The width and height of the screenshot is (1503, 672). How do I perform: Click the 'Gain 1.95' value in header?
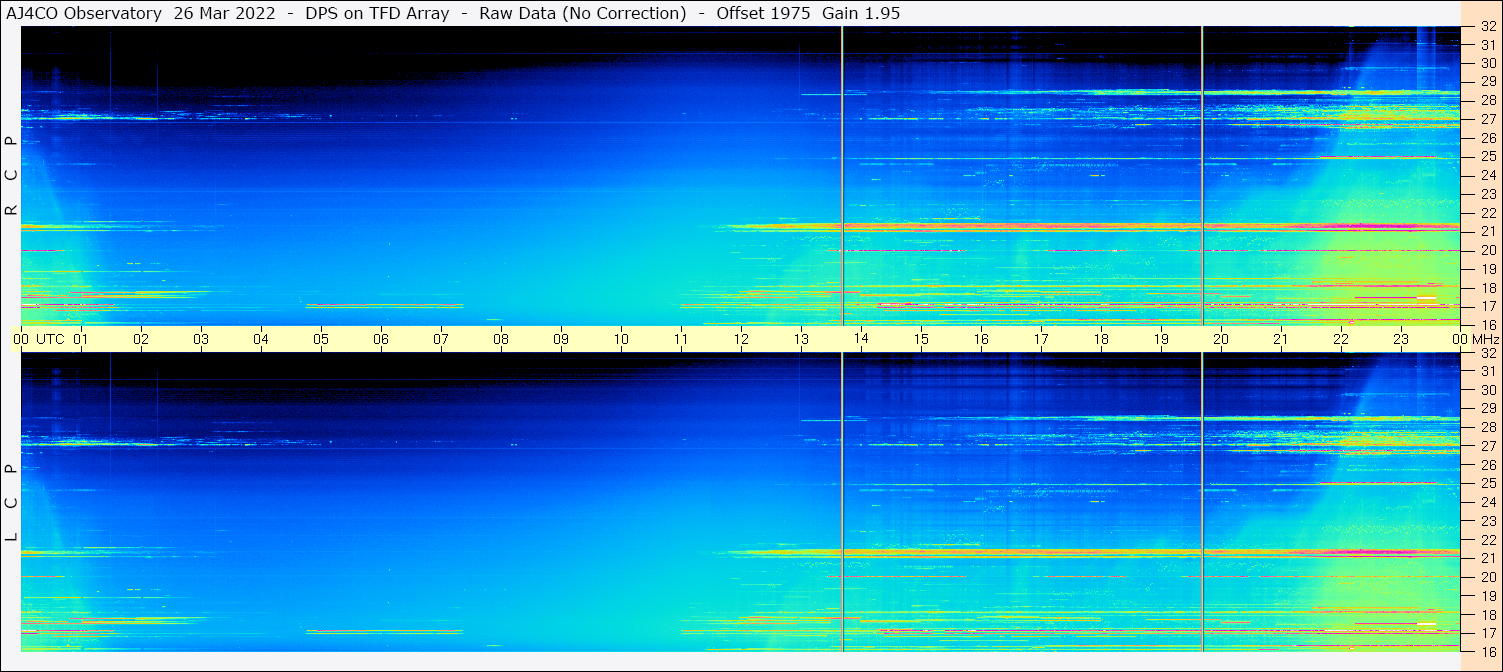(861, 13)
